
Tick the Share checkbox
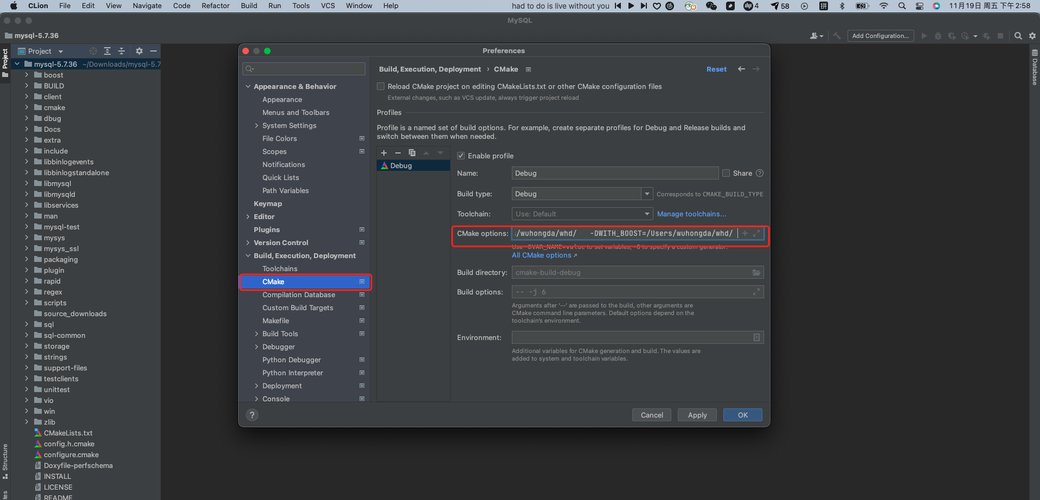(726, 173)
